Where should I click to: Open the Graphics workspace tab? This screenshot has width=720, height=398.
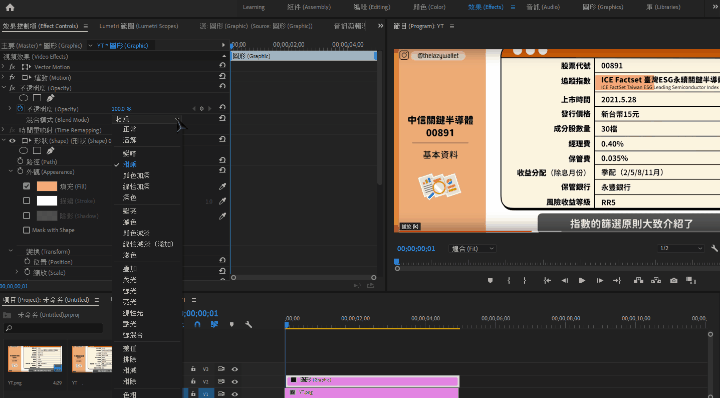tap(602, 7)
